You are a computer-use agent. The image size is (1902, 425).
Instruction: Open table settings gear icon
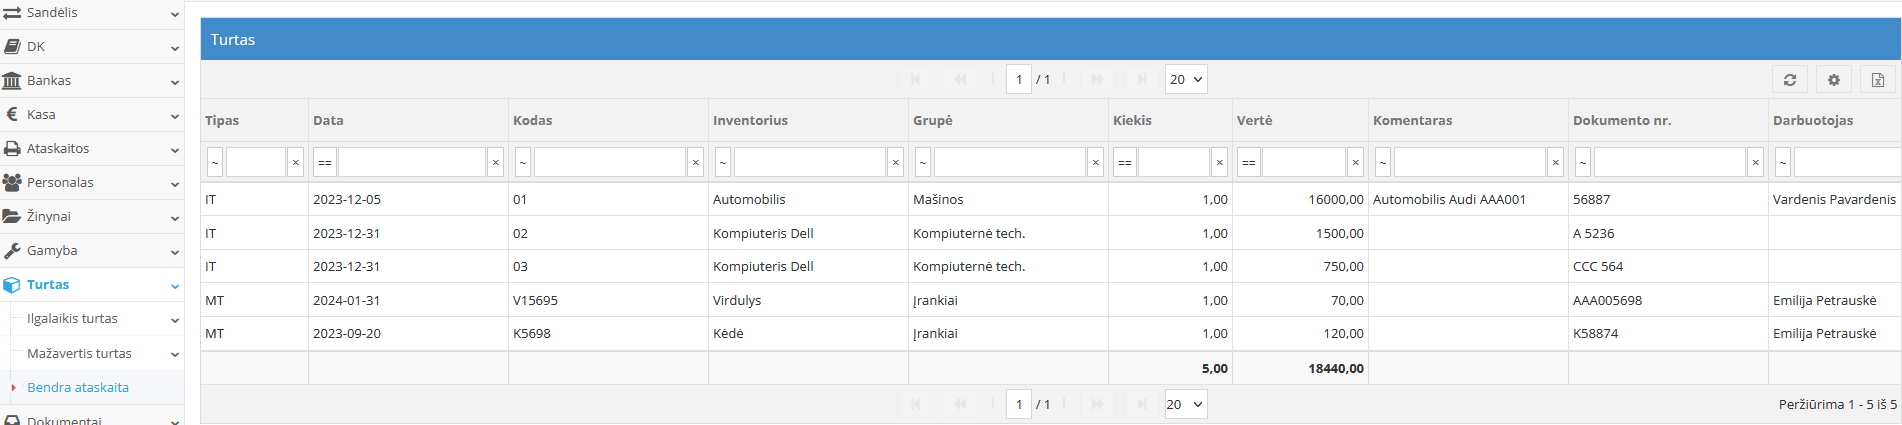point(1834,80)
